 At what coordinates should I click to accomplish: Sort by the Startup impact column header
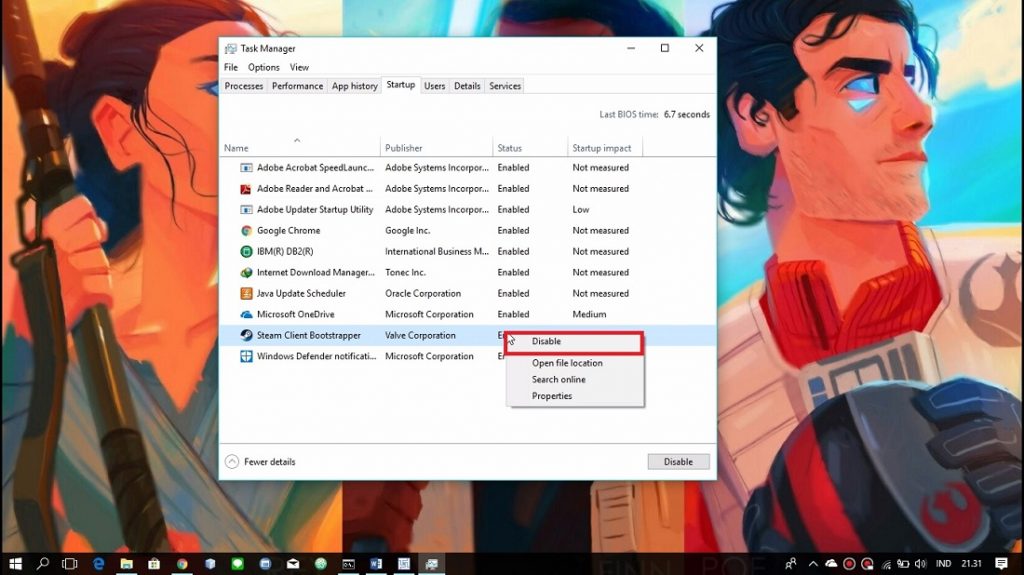(602, 149)
